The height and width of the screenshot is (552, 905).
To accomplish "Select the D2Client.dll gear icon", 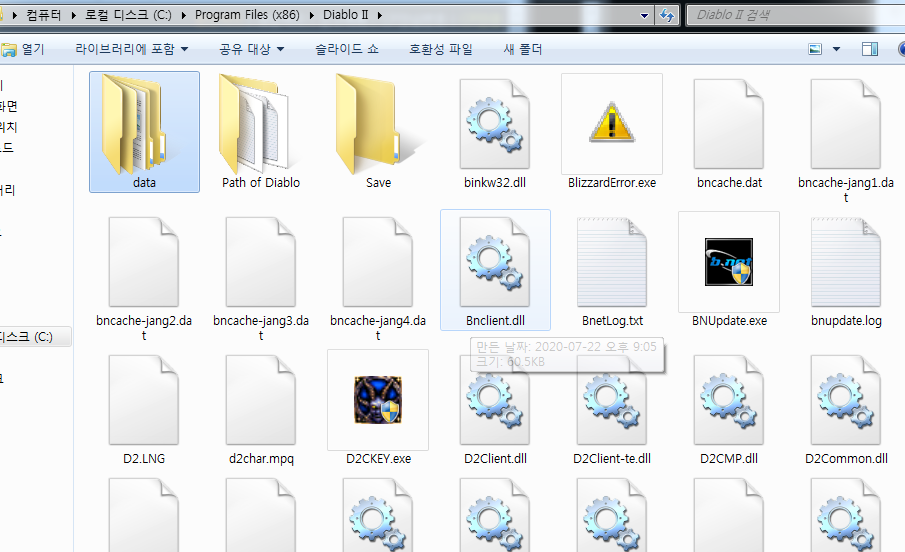I will point(495,400).
